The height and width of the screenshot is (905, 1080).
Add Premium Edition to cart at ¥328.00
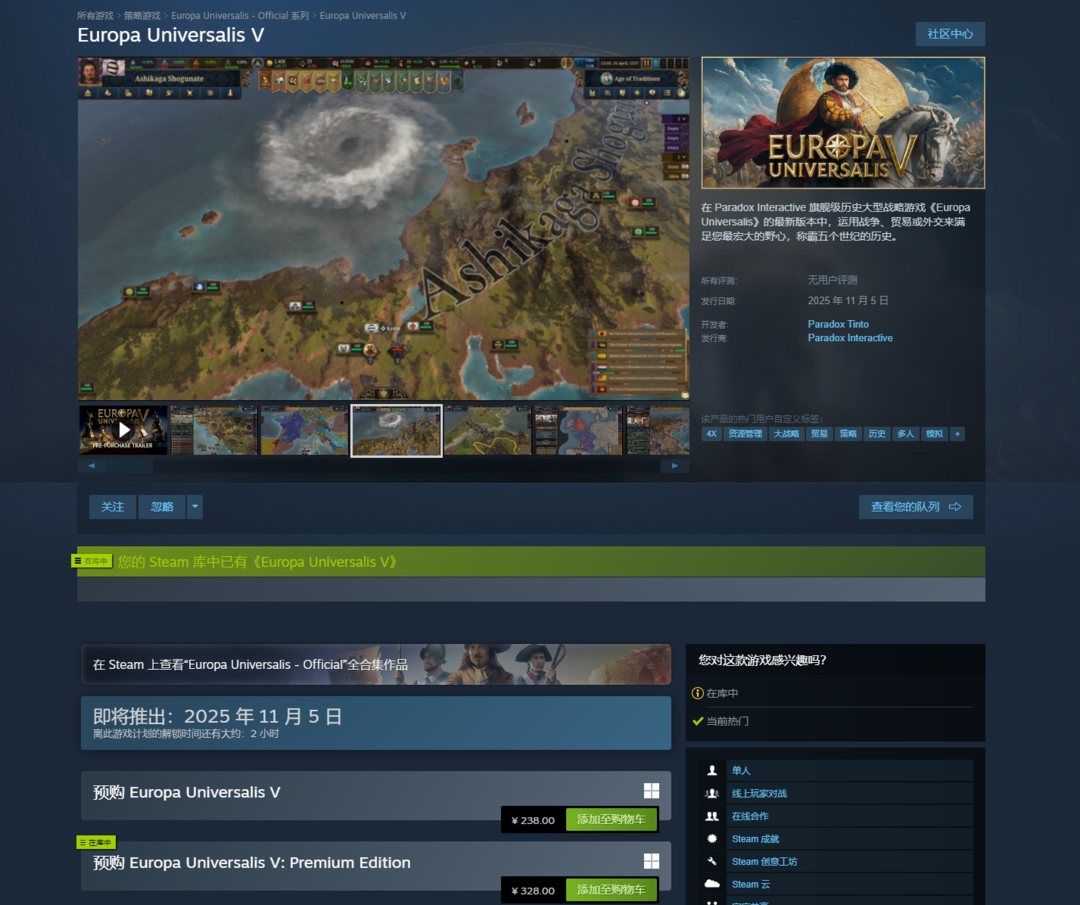click(611, 890)
